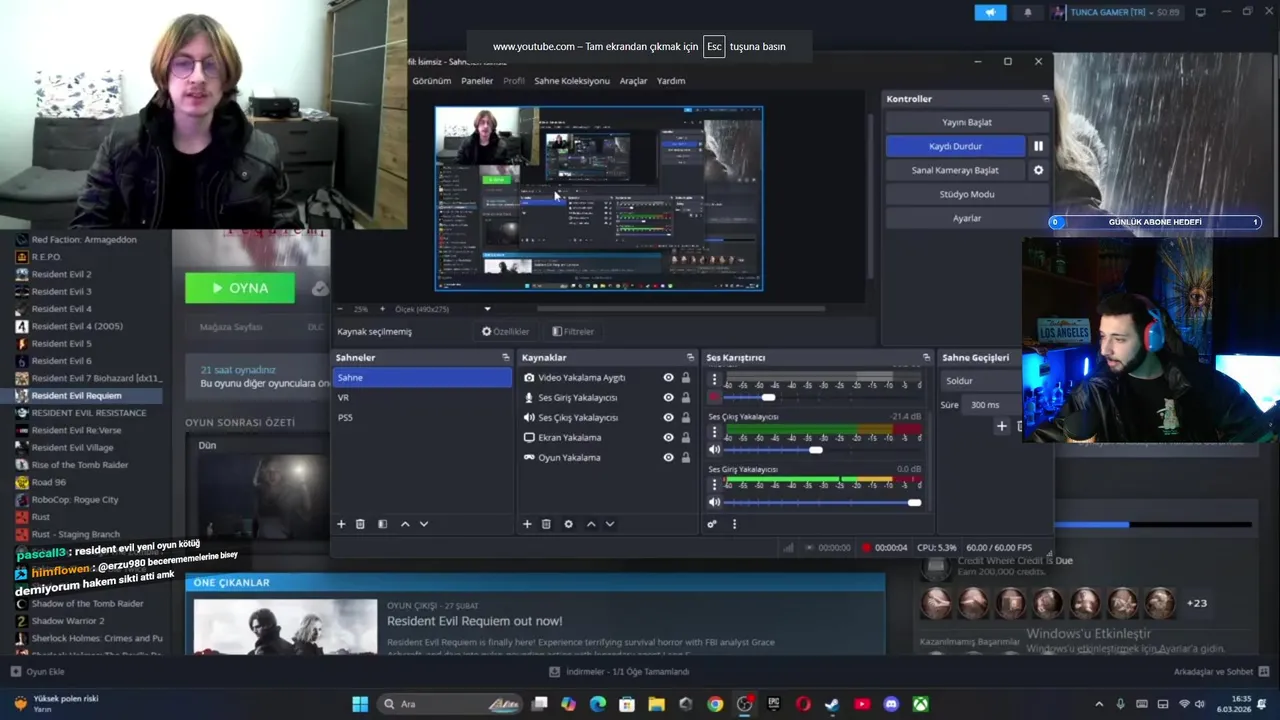Open the audio mixer three-dot menu at bottom
This screenshot has height=720, width=1280.
(x=734, y=524)
